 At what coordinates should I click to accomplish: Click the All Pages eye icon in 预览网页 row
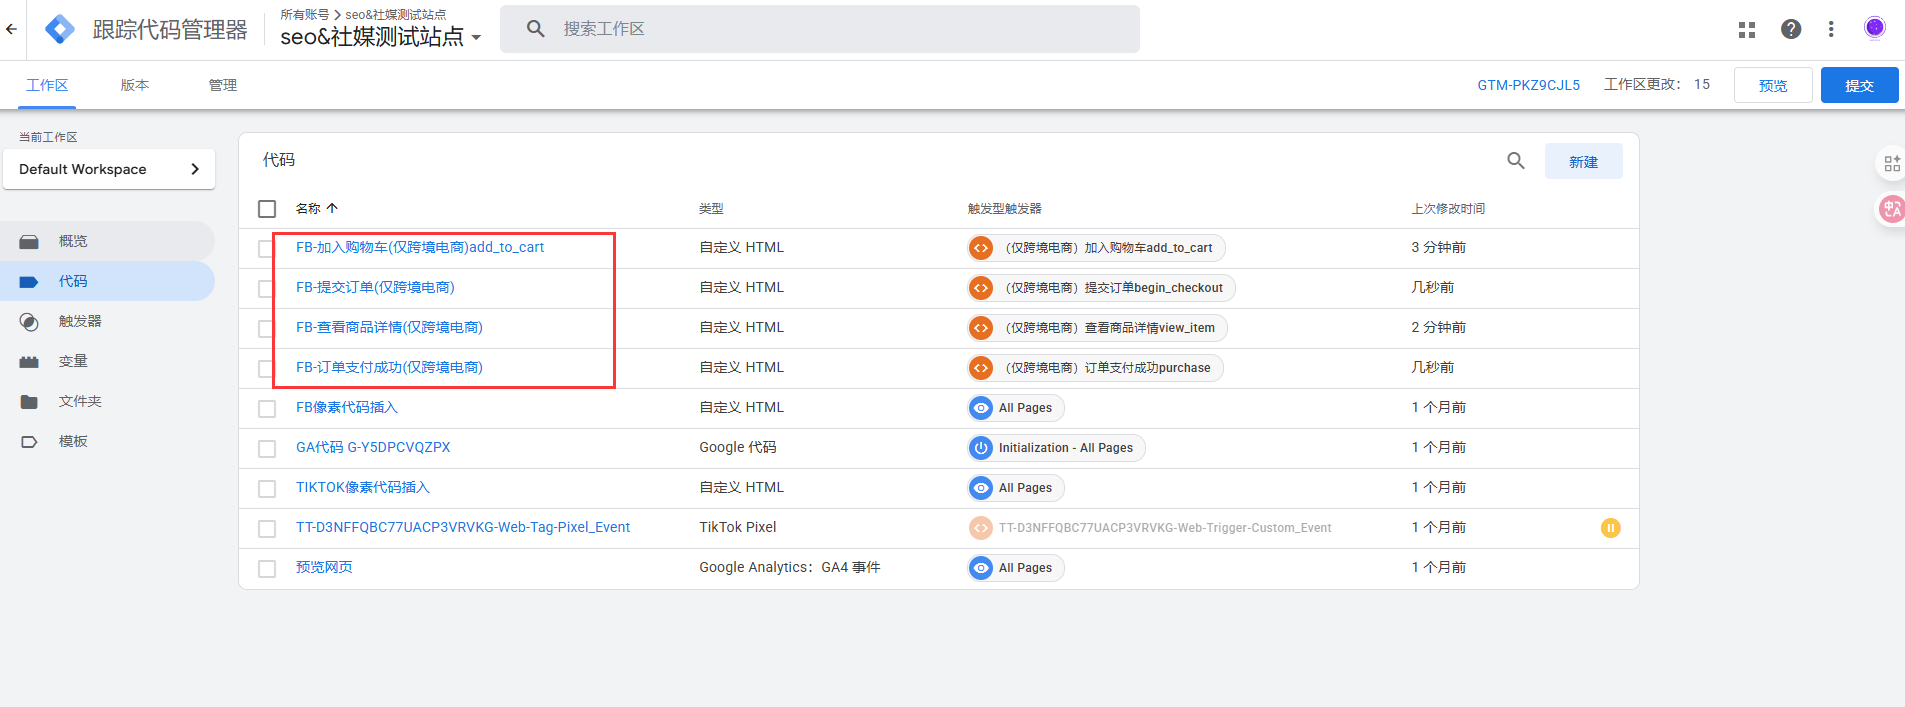pyautogui.click(x=981, y=568)
